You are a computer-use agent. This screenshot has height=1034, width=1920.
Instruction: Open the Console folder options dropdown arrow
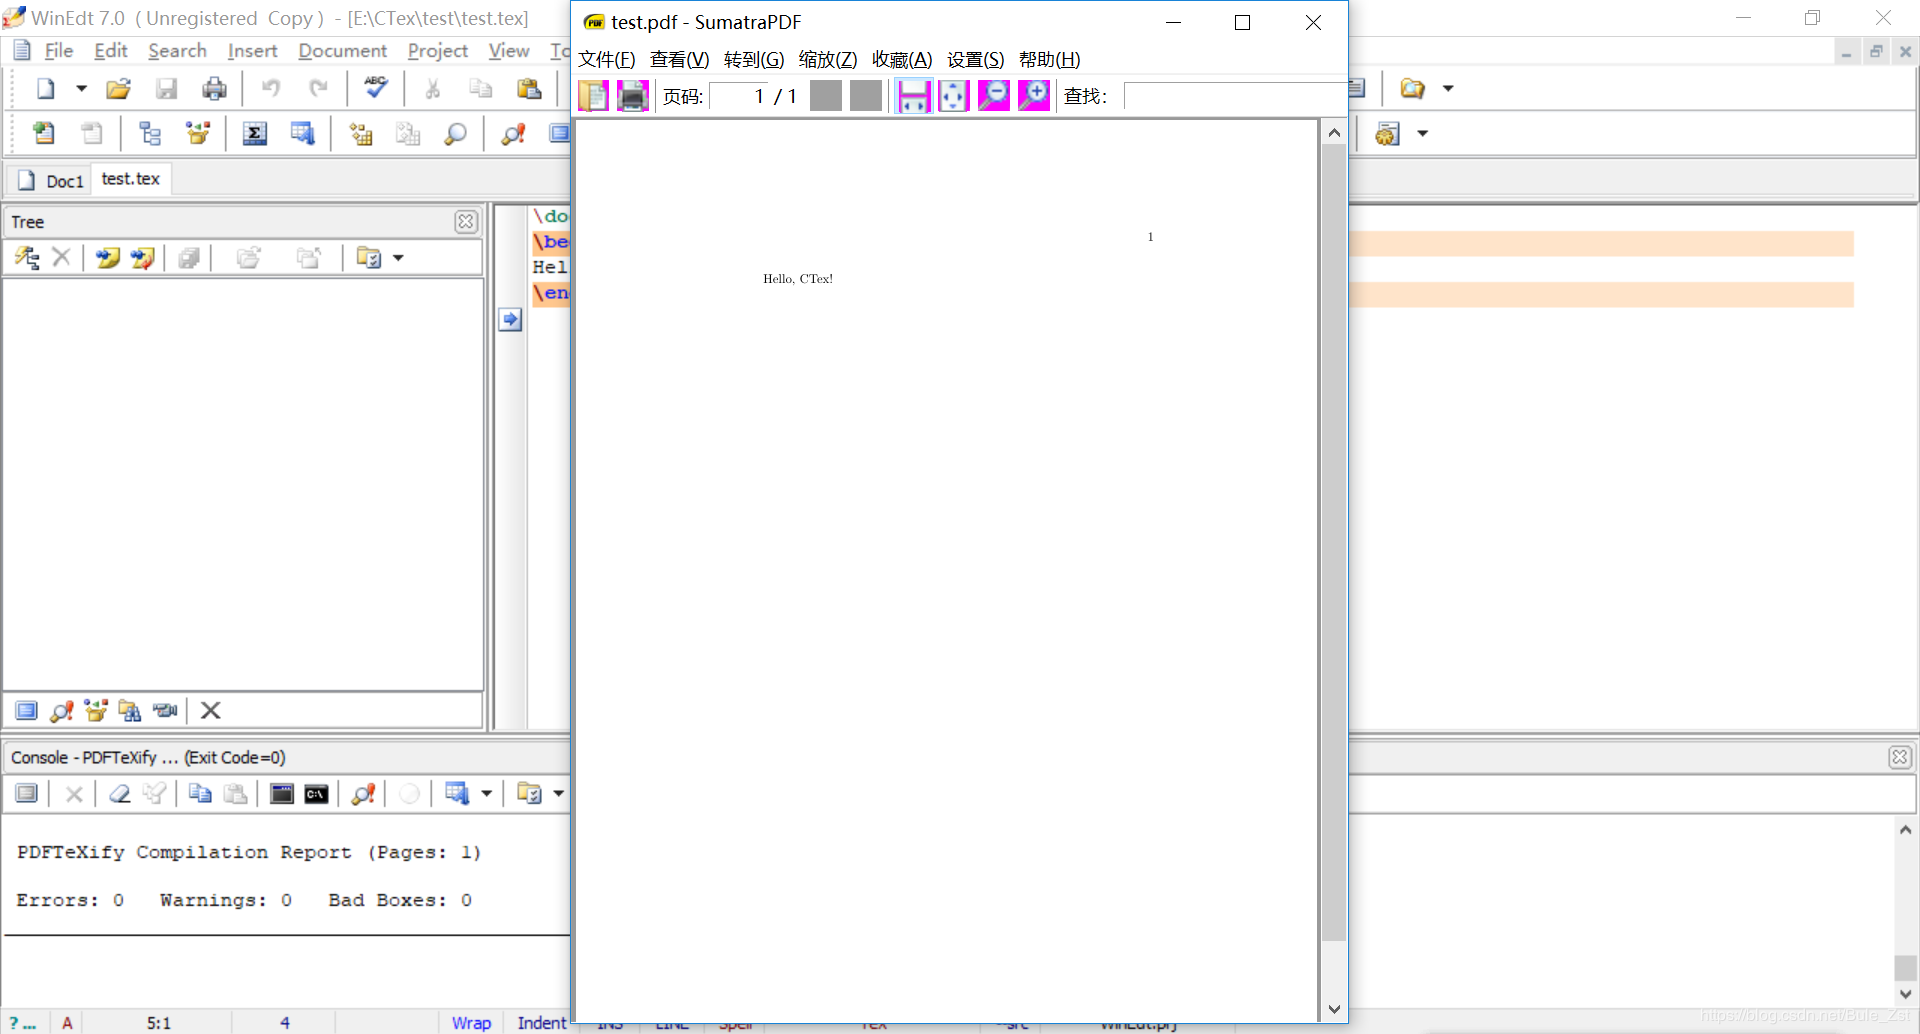559,794
